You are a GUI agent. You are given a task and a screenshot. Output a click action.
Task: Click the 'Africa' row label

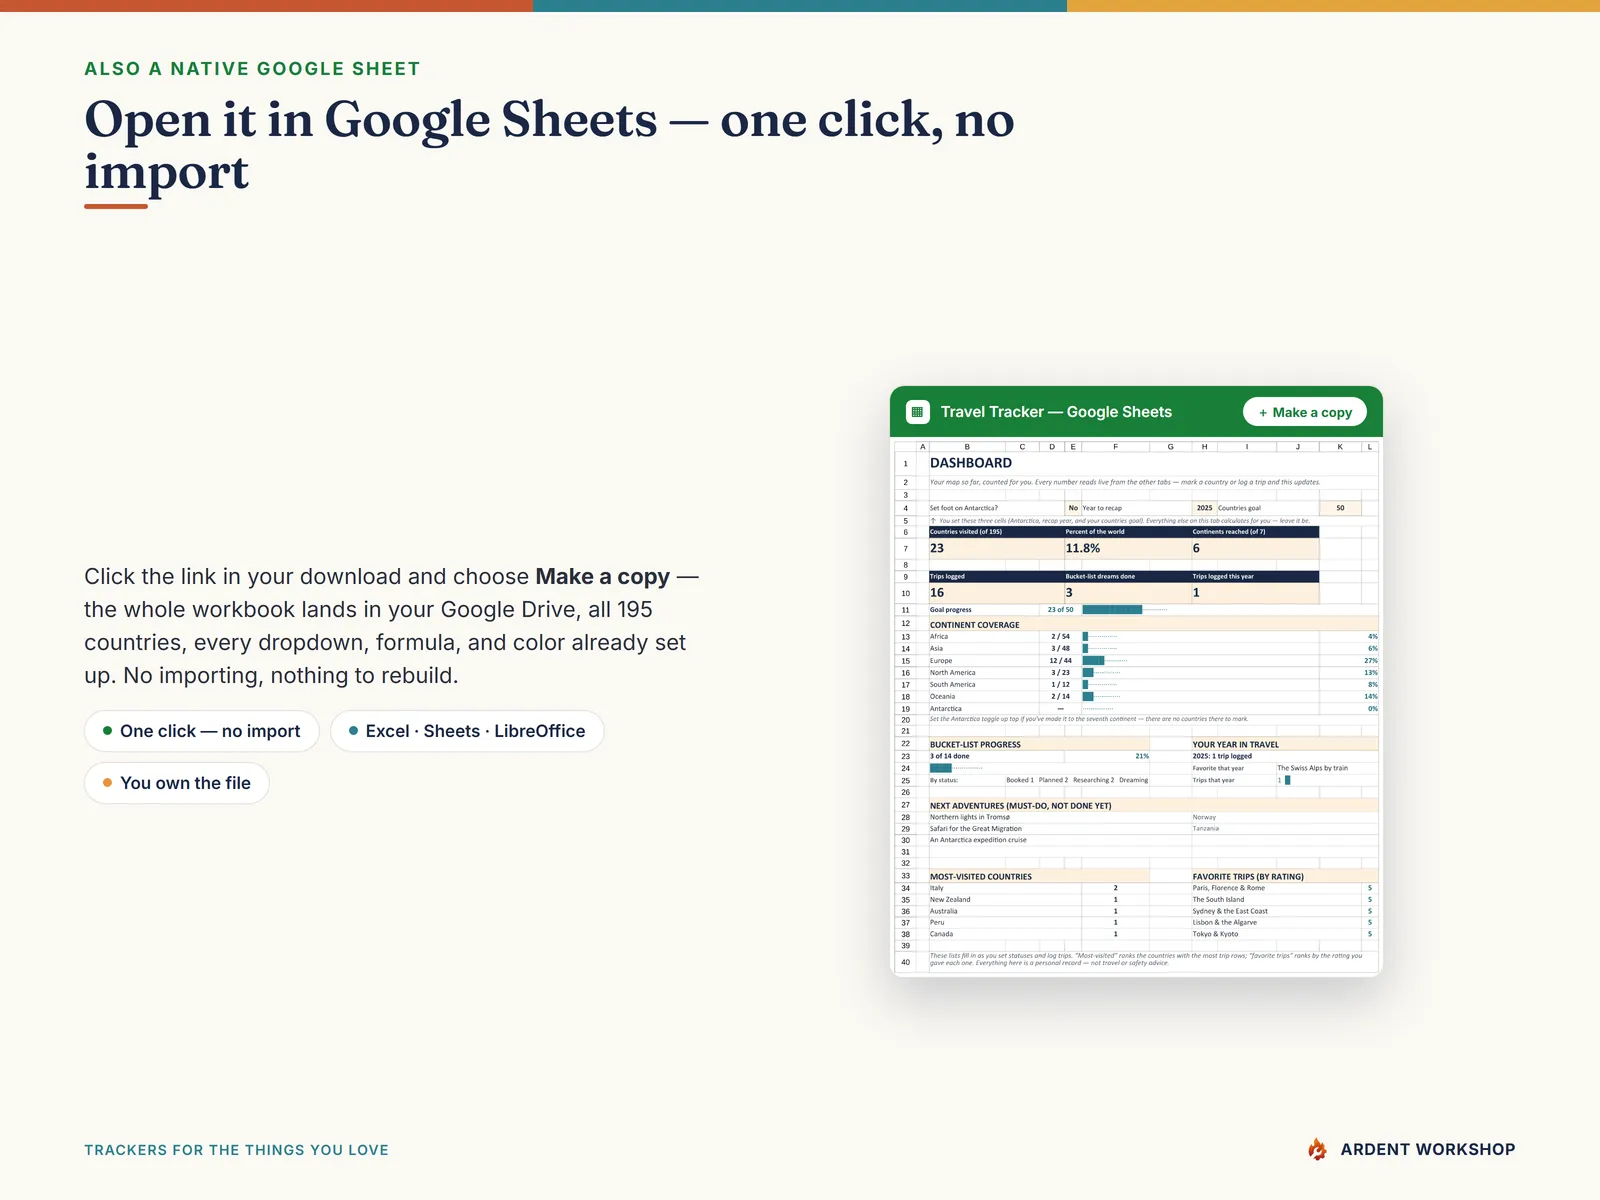[x=939, y=637]
